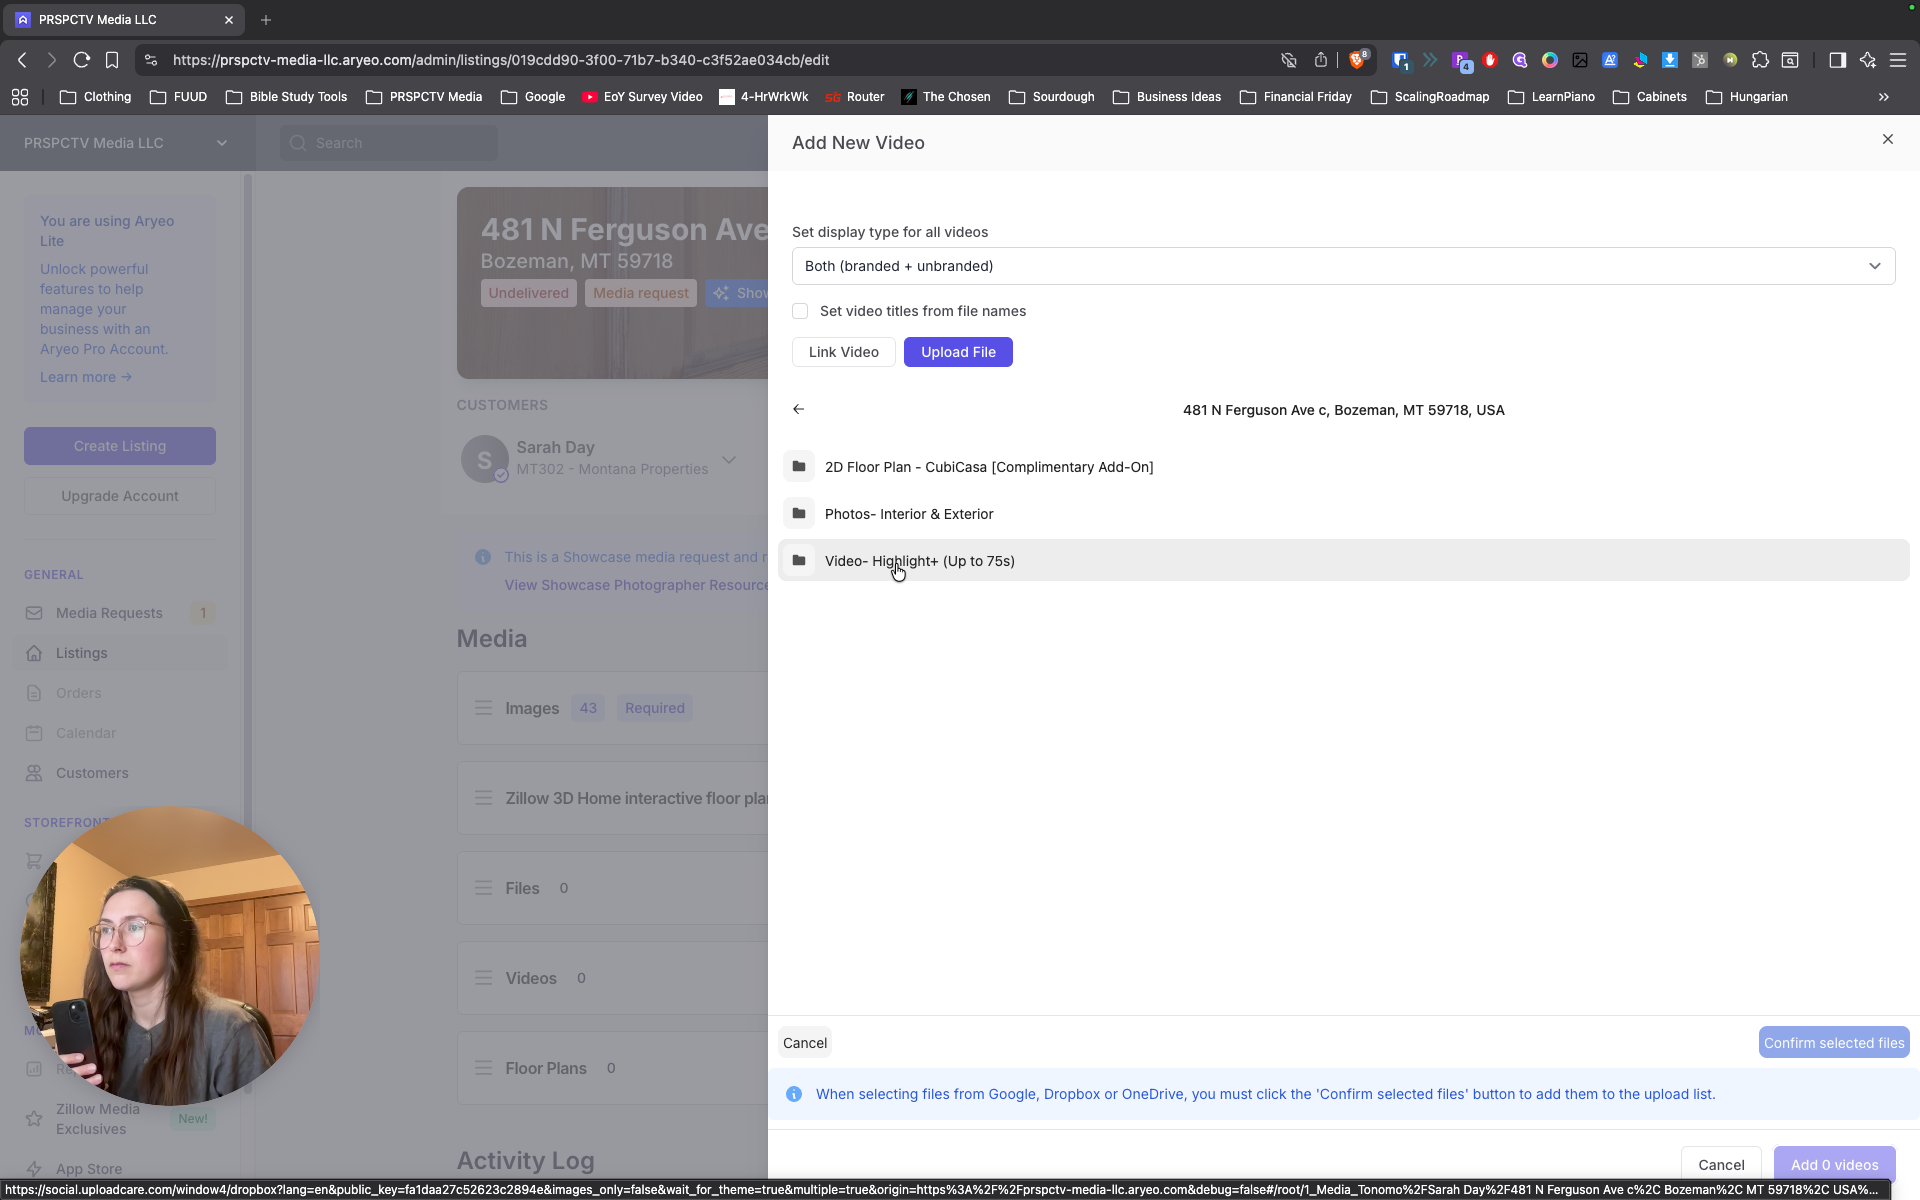This screenshot has width=1920, height=1200.
Task: Toggle the browser sidebar panel icon
Action: [x=1837, y=60]
